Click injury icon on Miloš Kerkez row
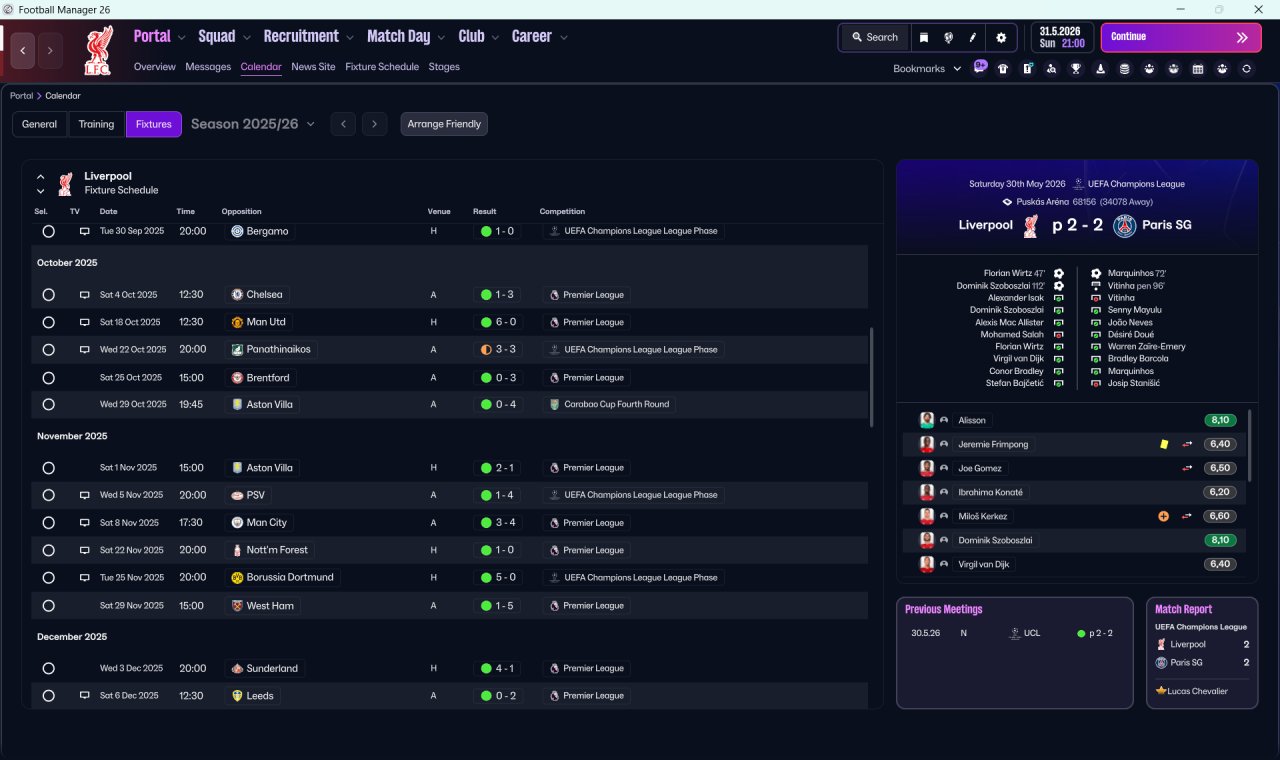This screenshot has width=1280, height=760. click(x=1163, y=516)
